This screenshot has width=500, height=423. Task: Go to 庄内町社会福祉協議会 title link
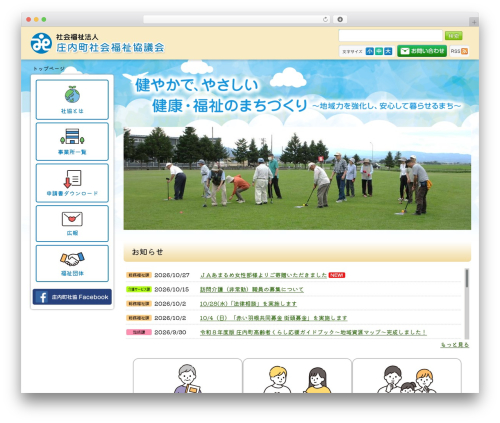click(110, 48)
